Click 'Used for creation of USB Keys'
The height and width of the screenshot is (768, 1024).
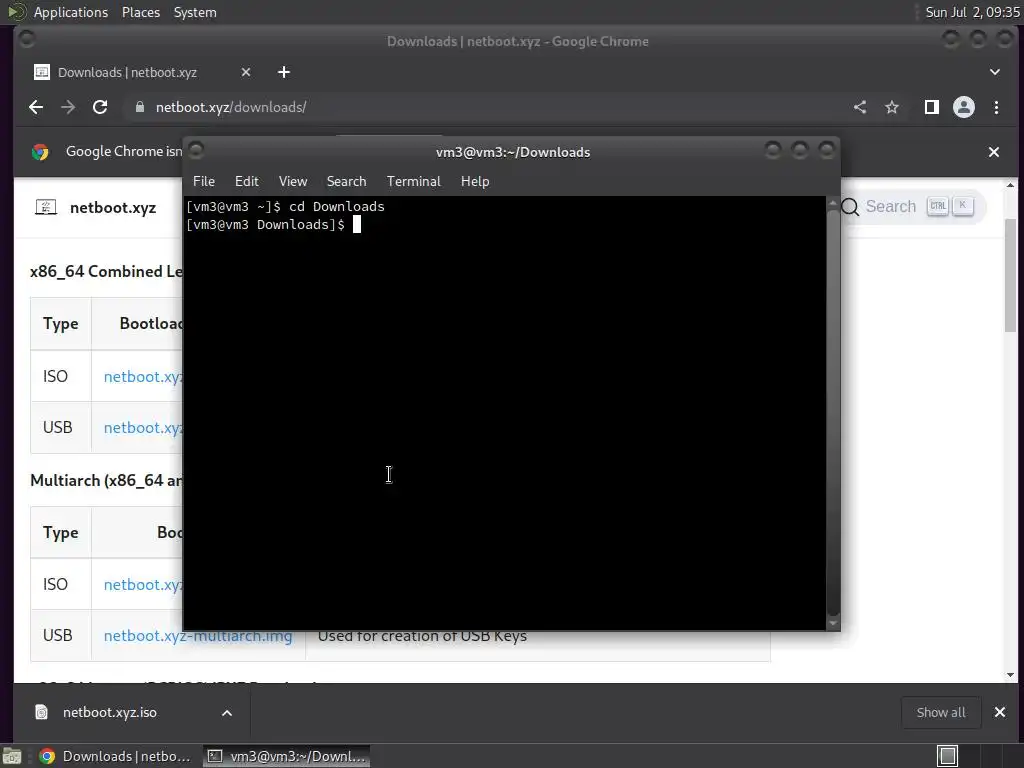[422, 636]
